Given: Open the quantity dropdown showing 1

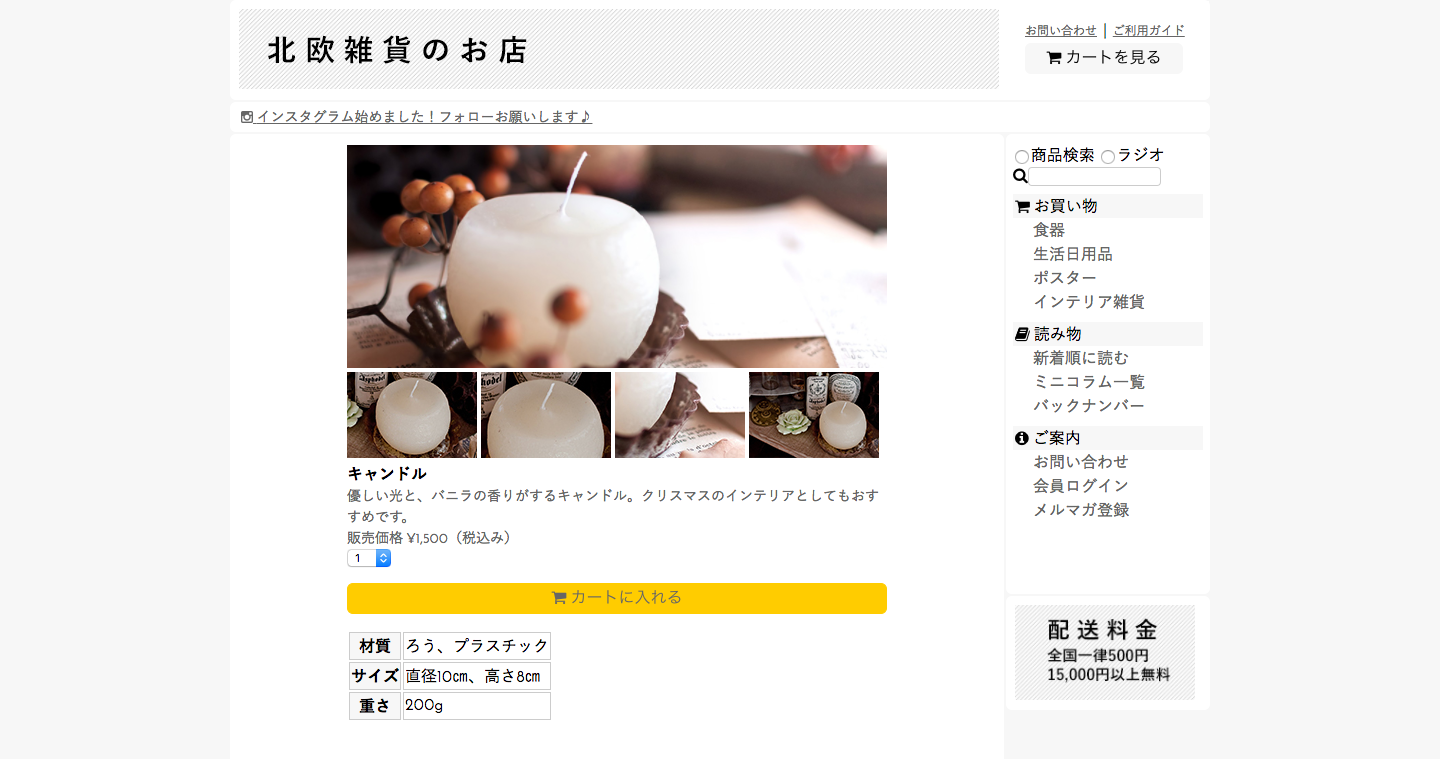Looking at the screenshot, I should (x=369, y=558).
